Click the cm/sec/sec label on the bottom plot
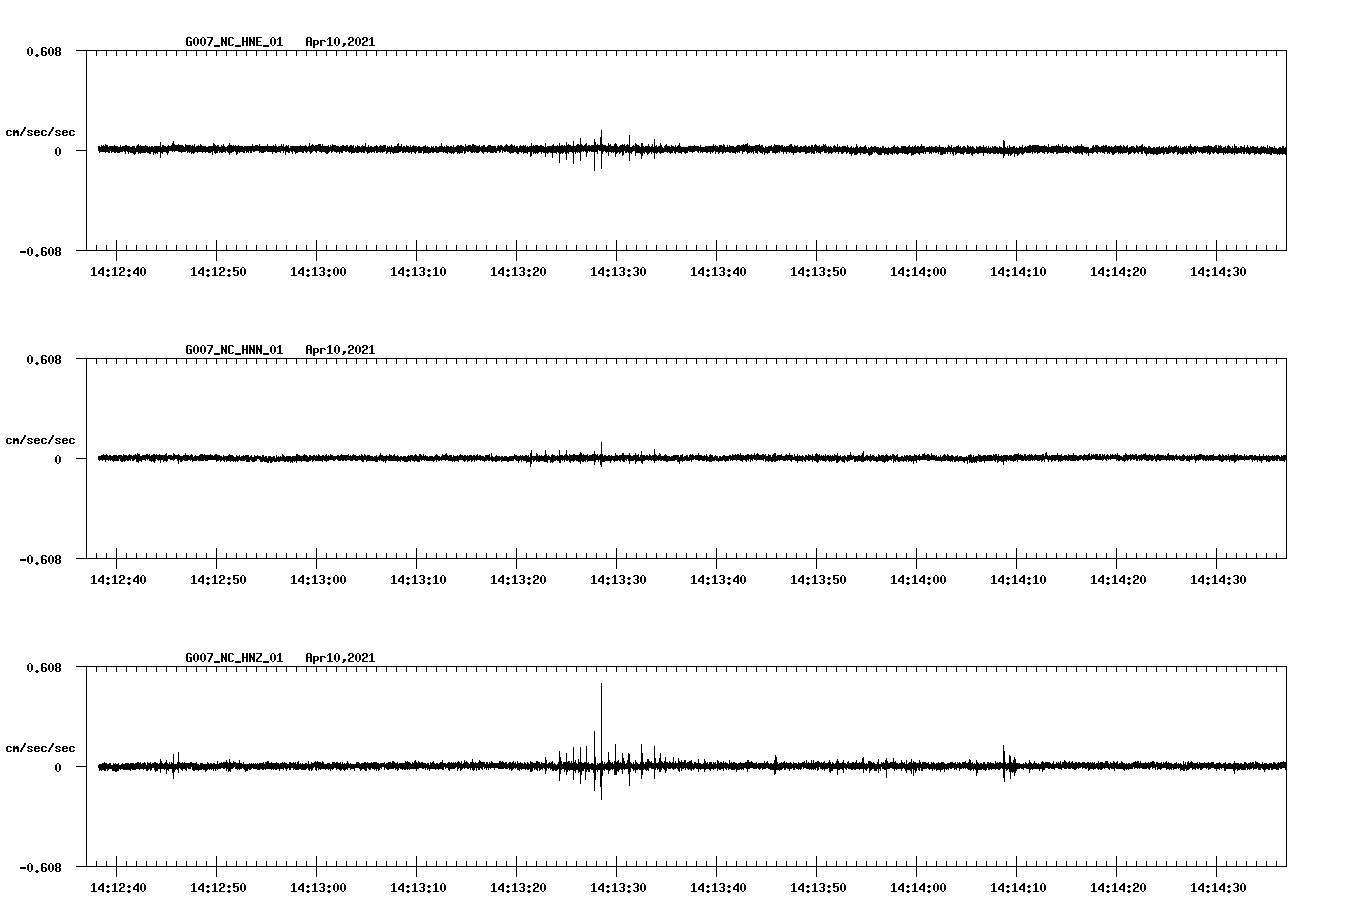The image size is (1358, 924). [x=41, y=747]
